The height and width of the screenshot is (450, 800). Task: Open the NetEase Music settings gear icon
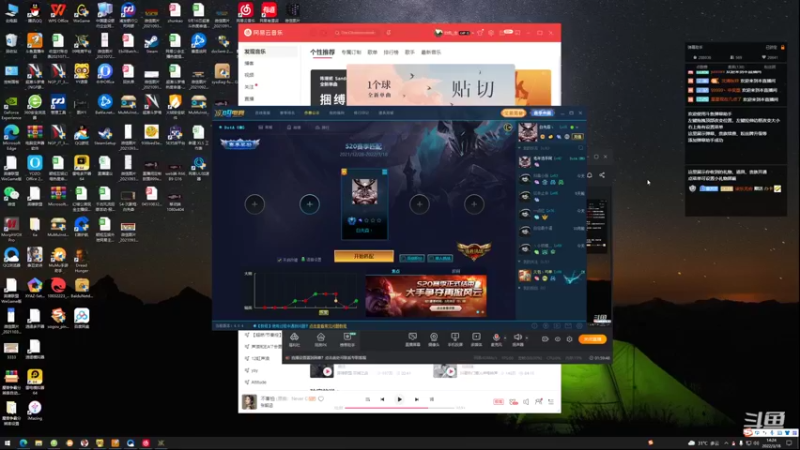pyautogui.click(x=491, y=33)
